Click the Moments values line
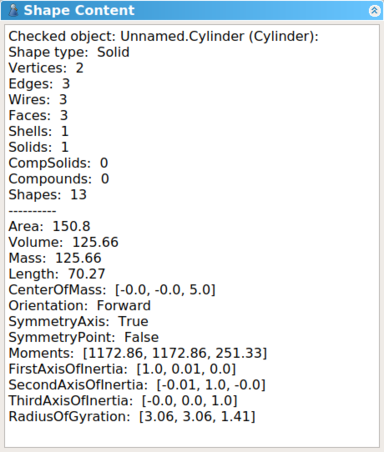 [x=138, y=353]
